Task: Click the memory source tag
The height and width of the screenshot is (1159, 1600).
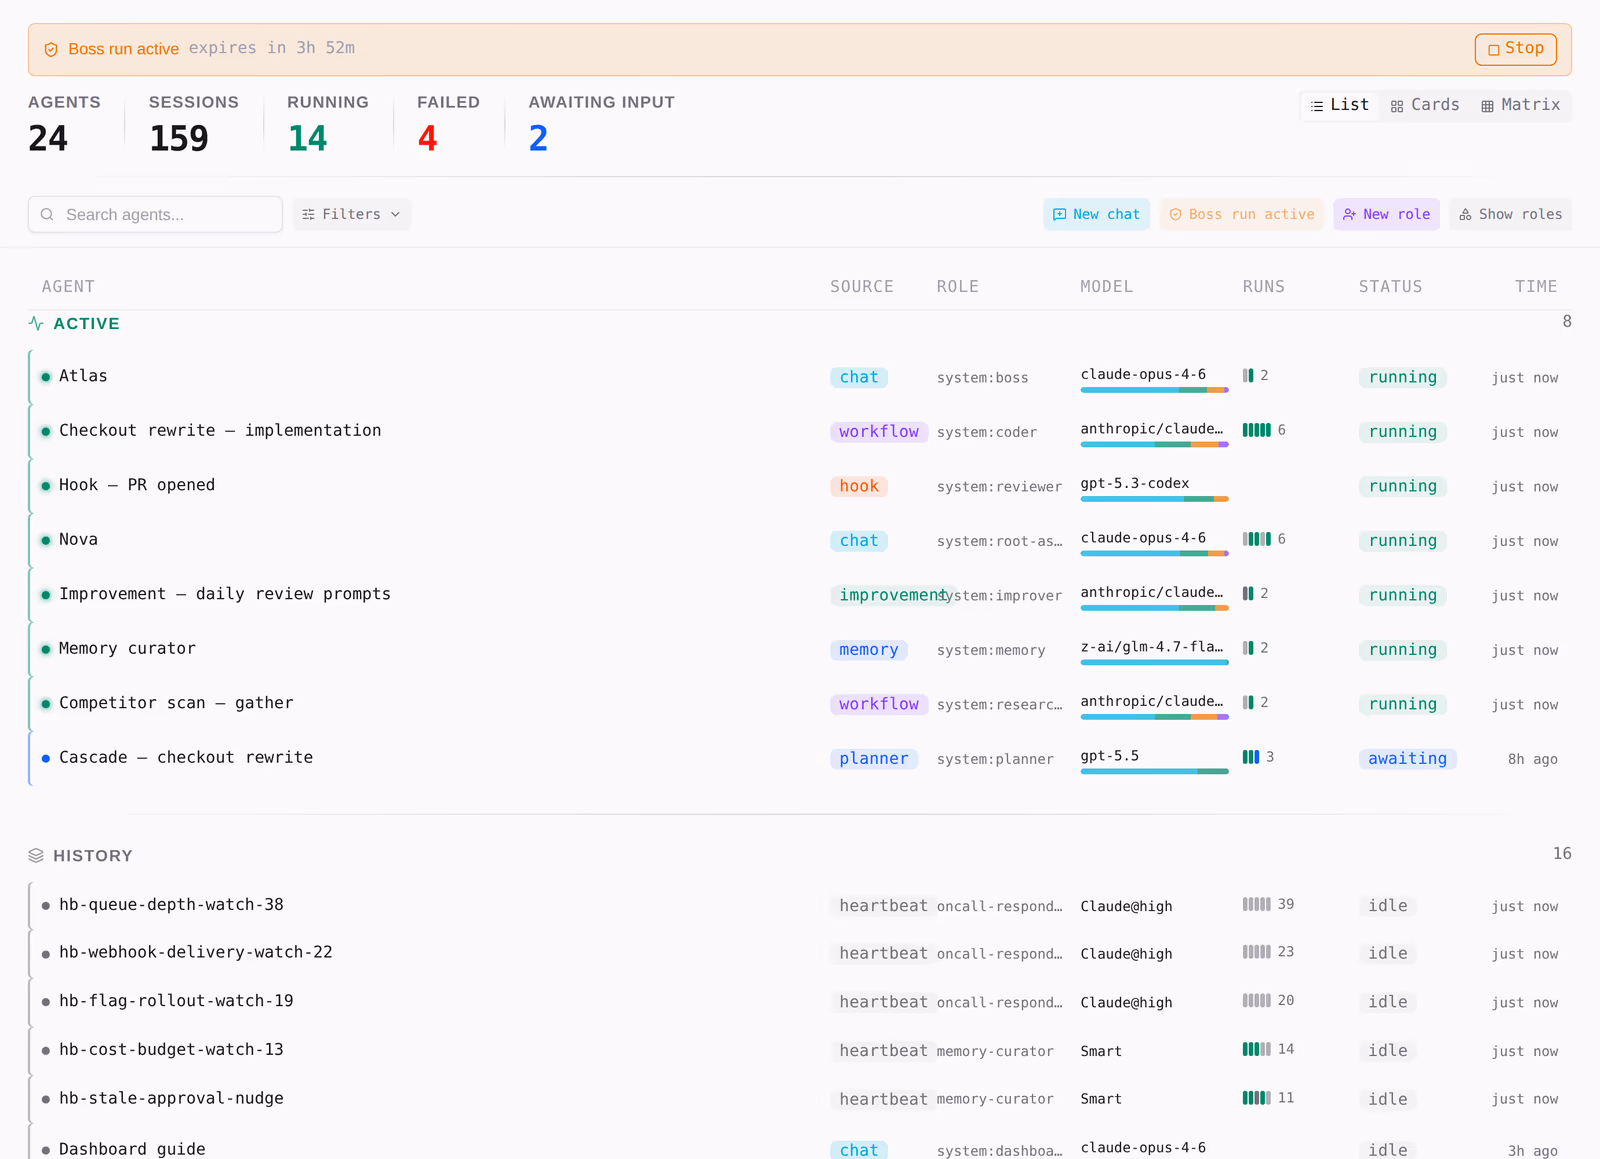Action: pos(868,650)
